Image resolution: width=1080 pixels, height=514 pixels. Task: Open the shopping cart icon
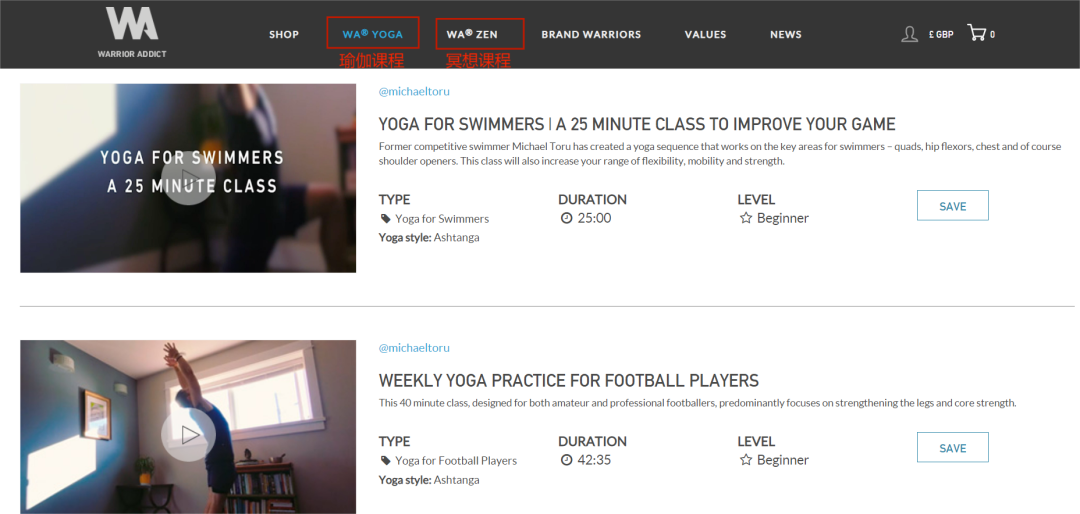976,33
